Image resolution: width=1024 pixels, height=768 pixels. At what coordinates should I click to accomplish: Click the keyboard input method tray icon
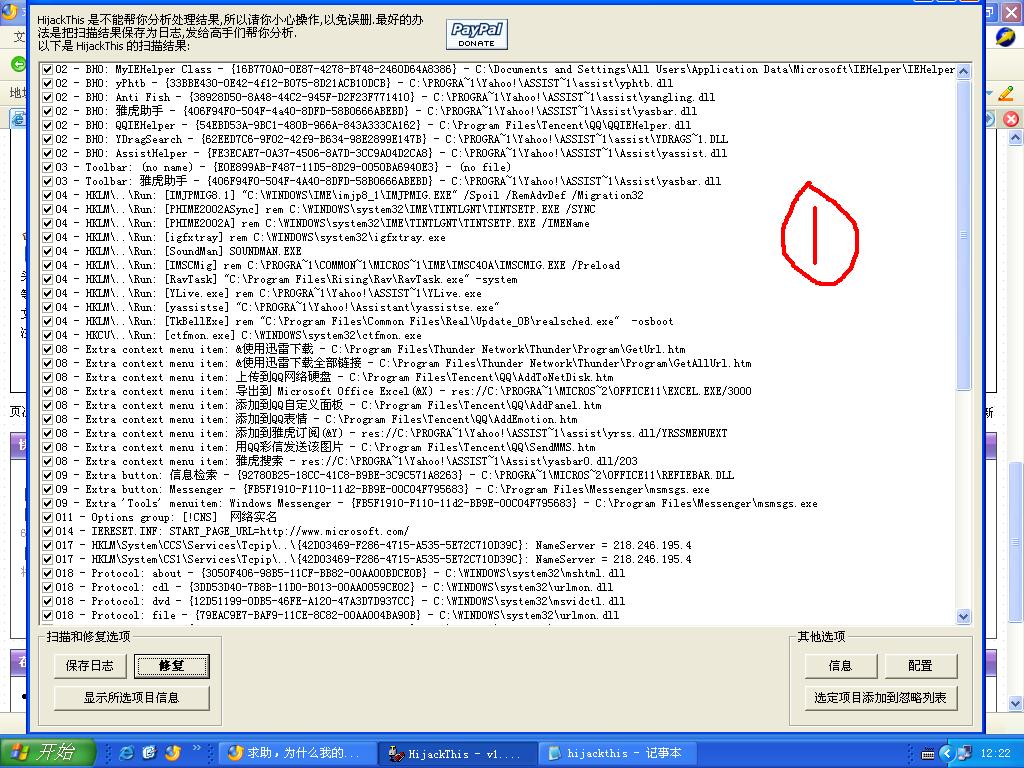point(927,754)
